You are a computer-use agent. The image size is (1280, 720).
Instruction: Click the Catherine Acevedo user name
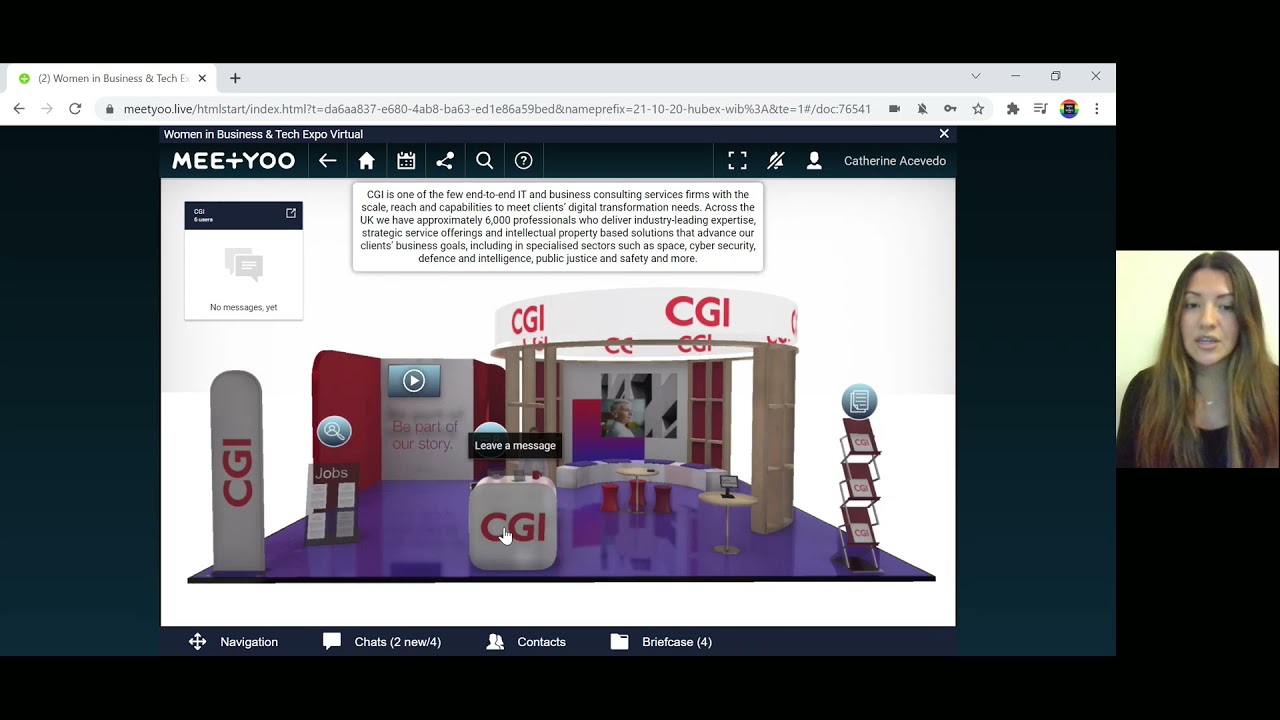[895, 161]
